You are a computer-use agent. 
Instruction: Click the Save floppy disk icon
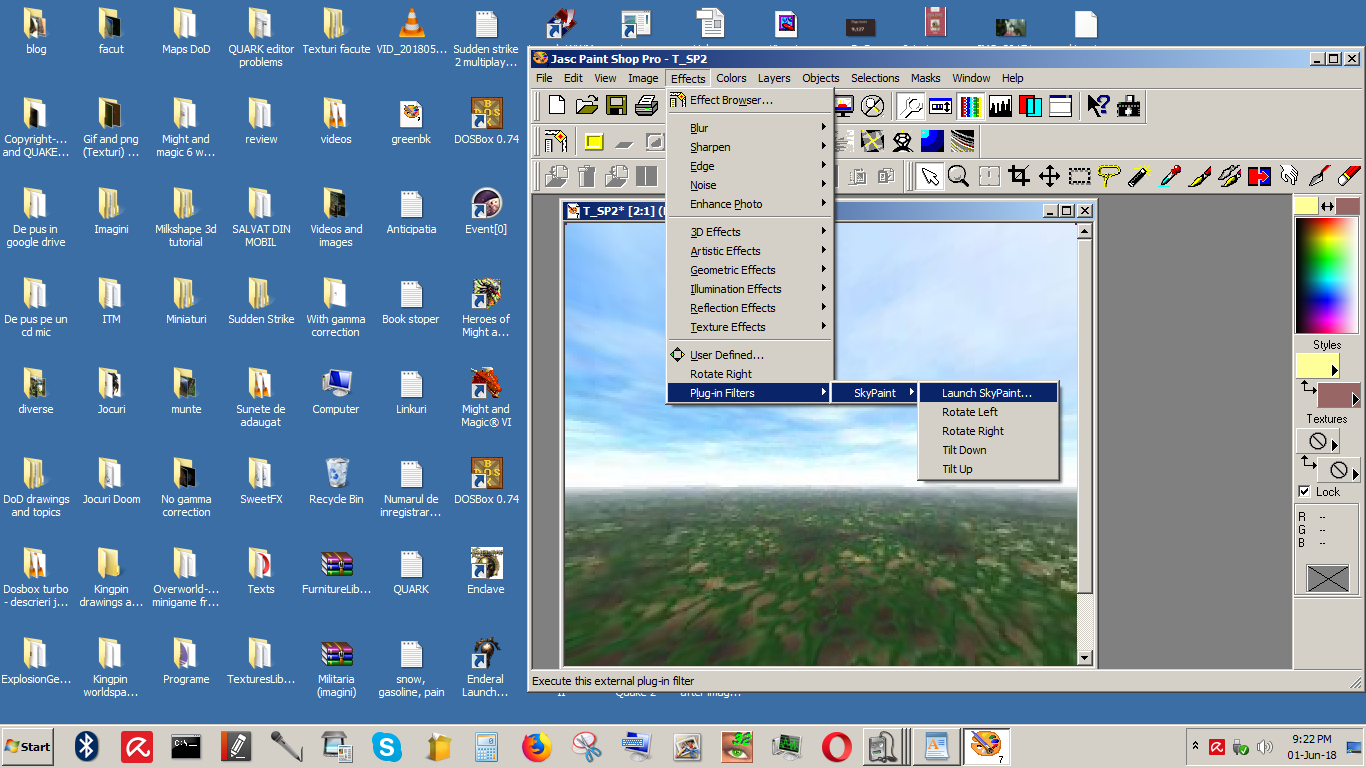(617, 105)
